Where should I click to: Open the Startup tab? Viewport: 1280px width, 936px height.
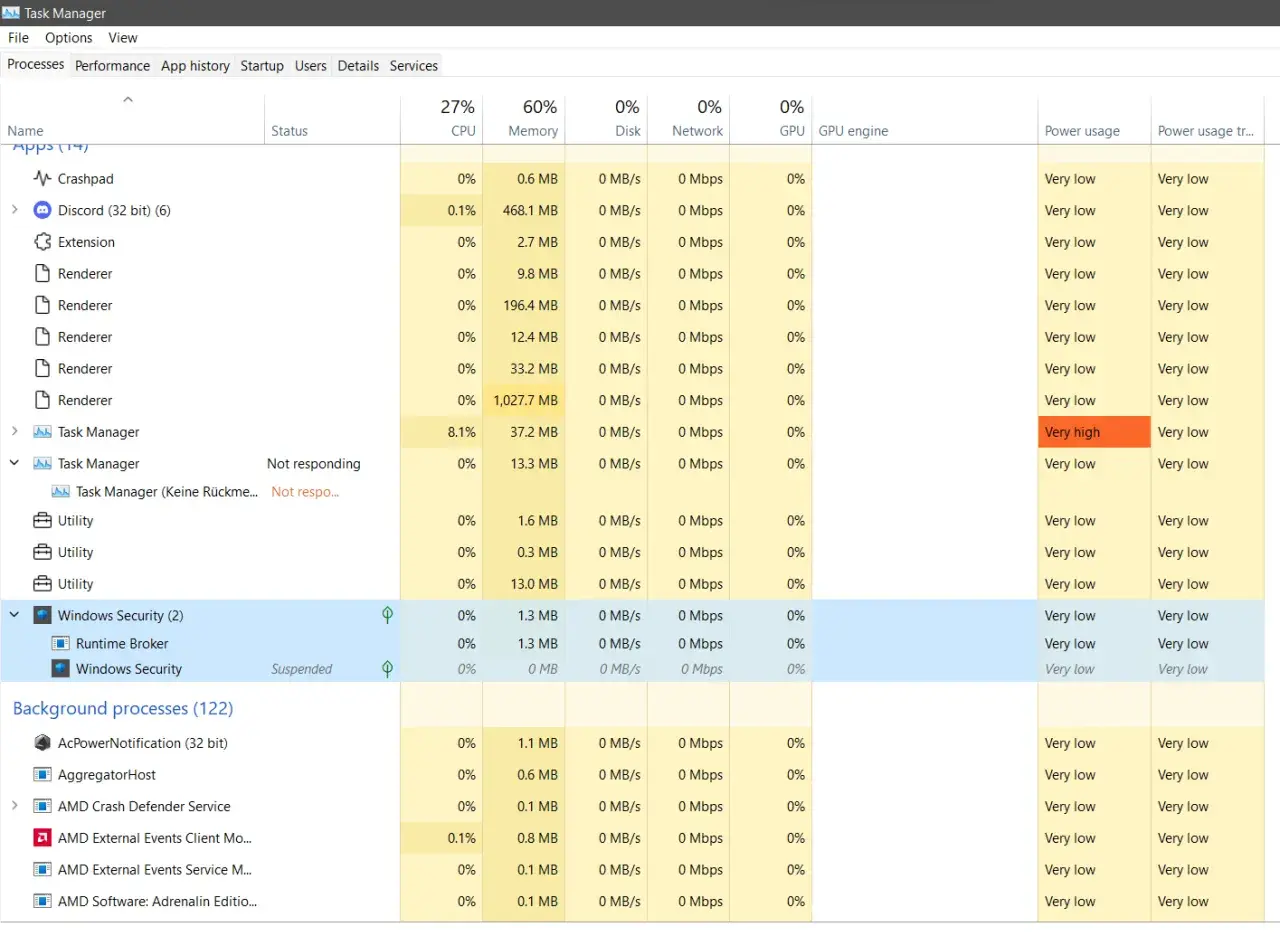point(262,65)
